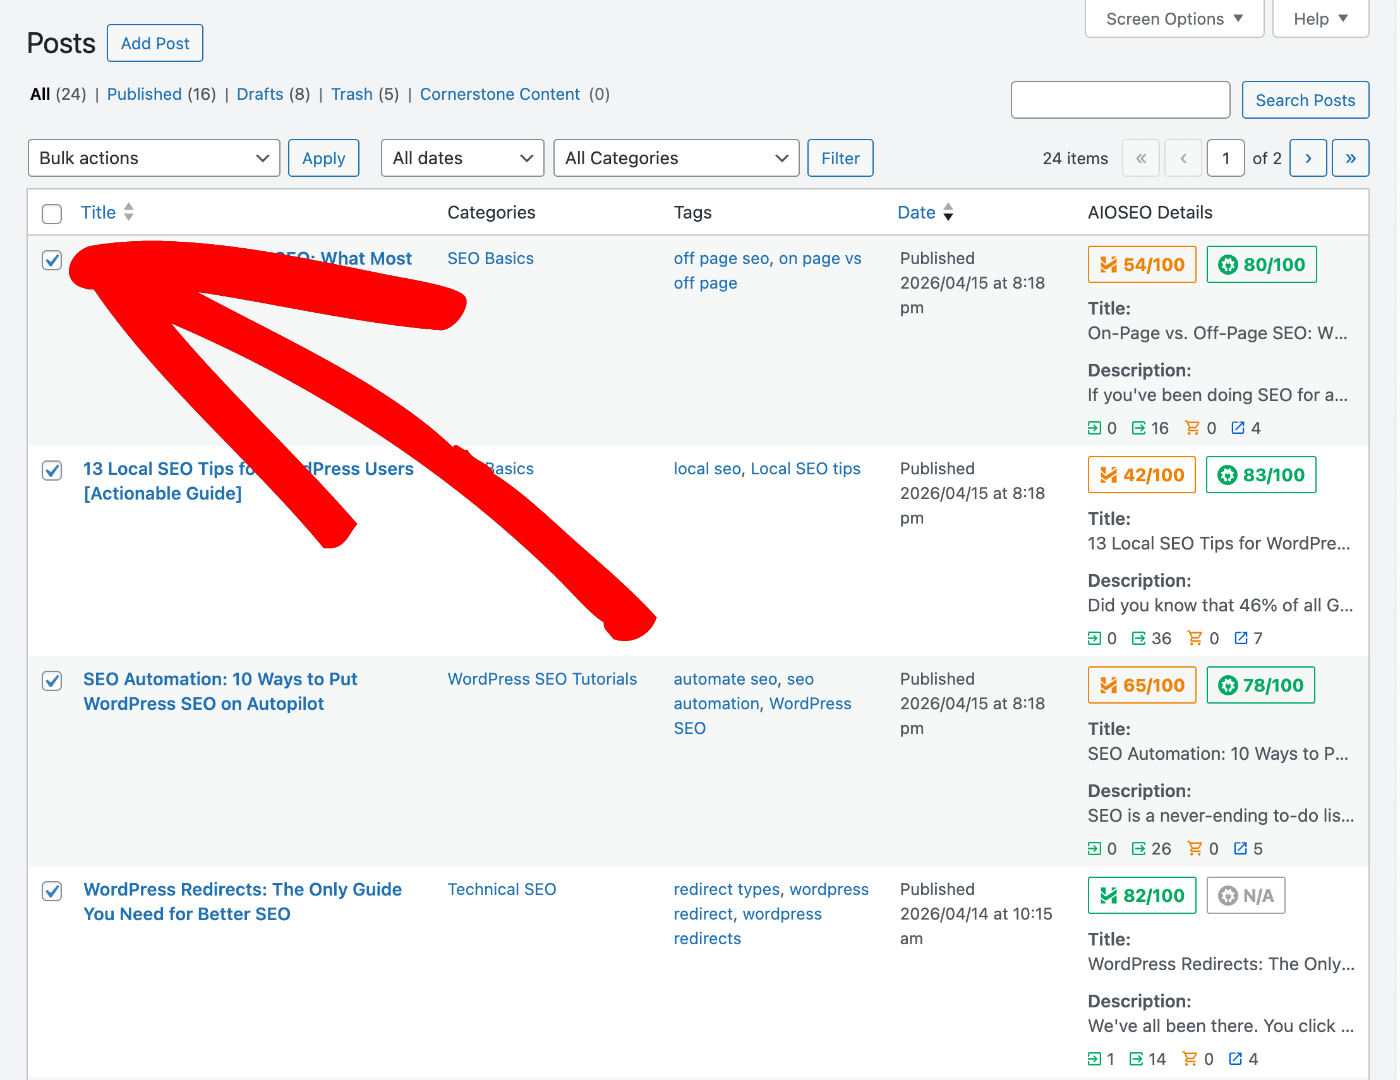The width and height of the screenshot is (1400, 1080).
Task: Click the search posts text field
Action: [1120, 100]
